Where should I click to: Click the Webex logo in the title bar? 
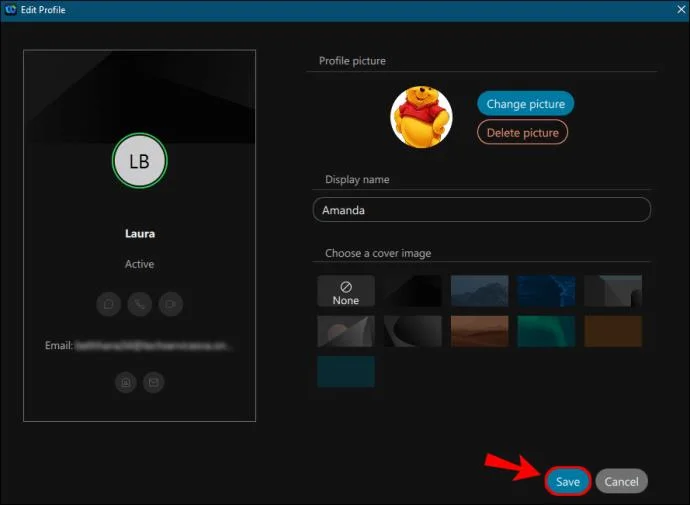coord(11,10)
